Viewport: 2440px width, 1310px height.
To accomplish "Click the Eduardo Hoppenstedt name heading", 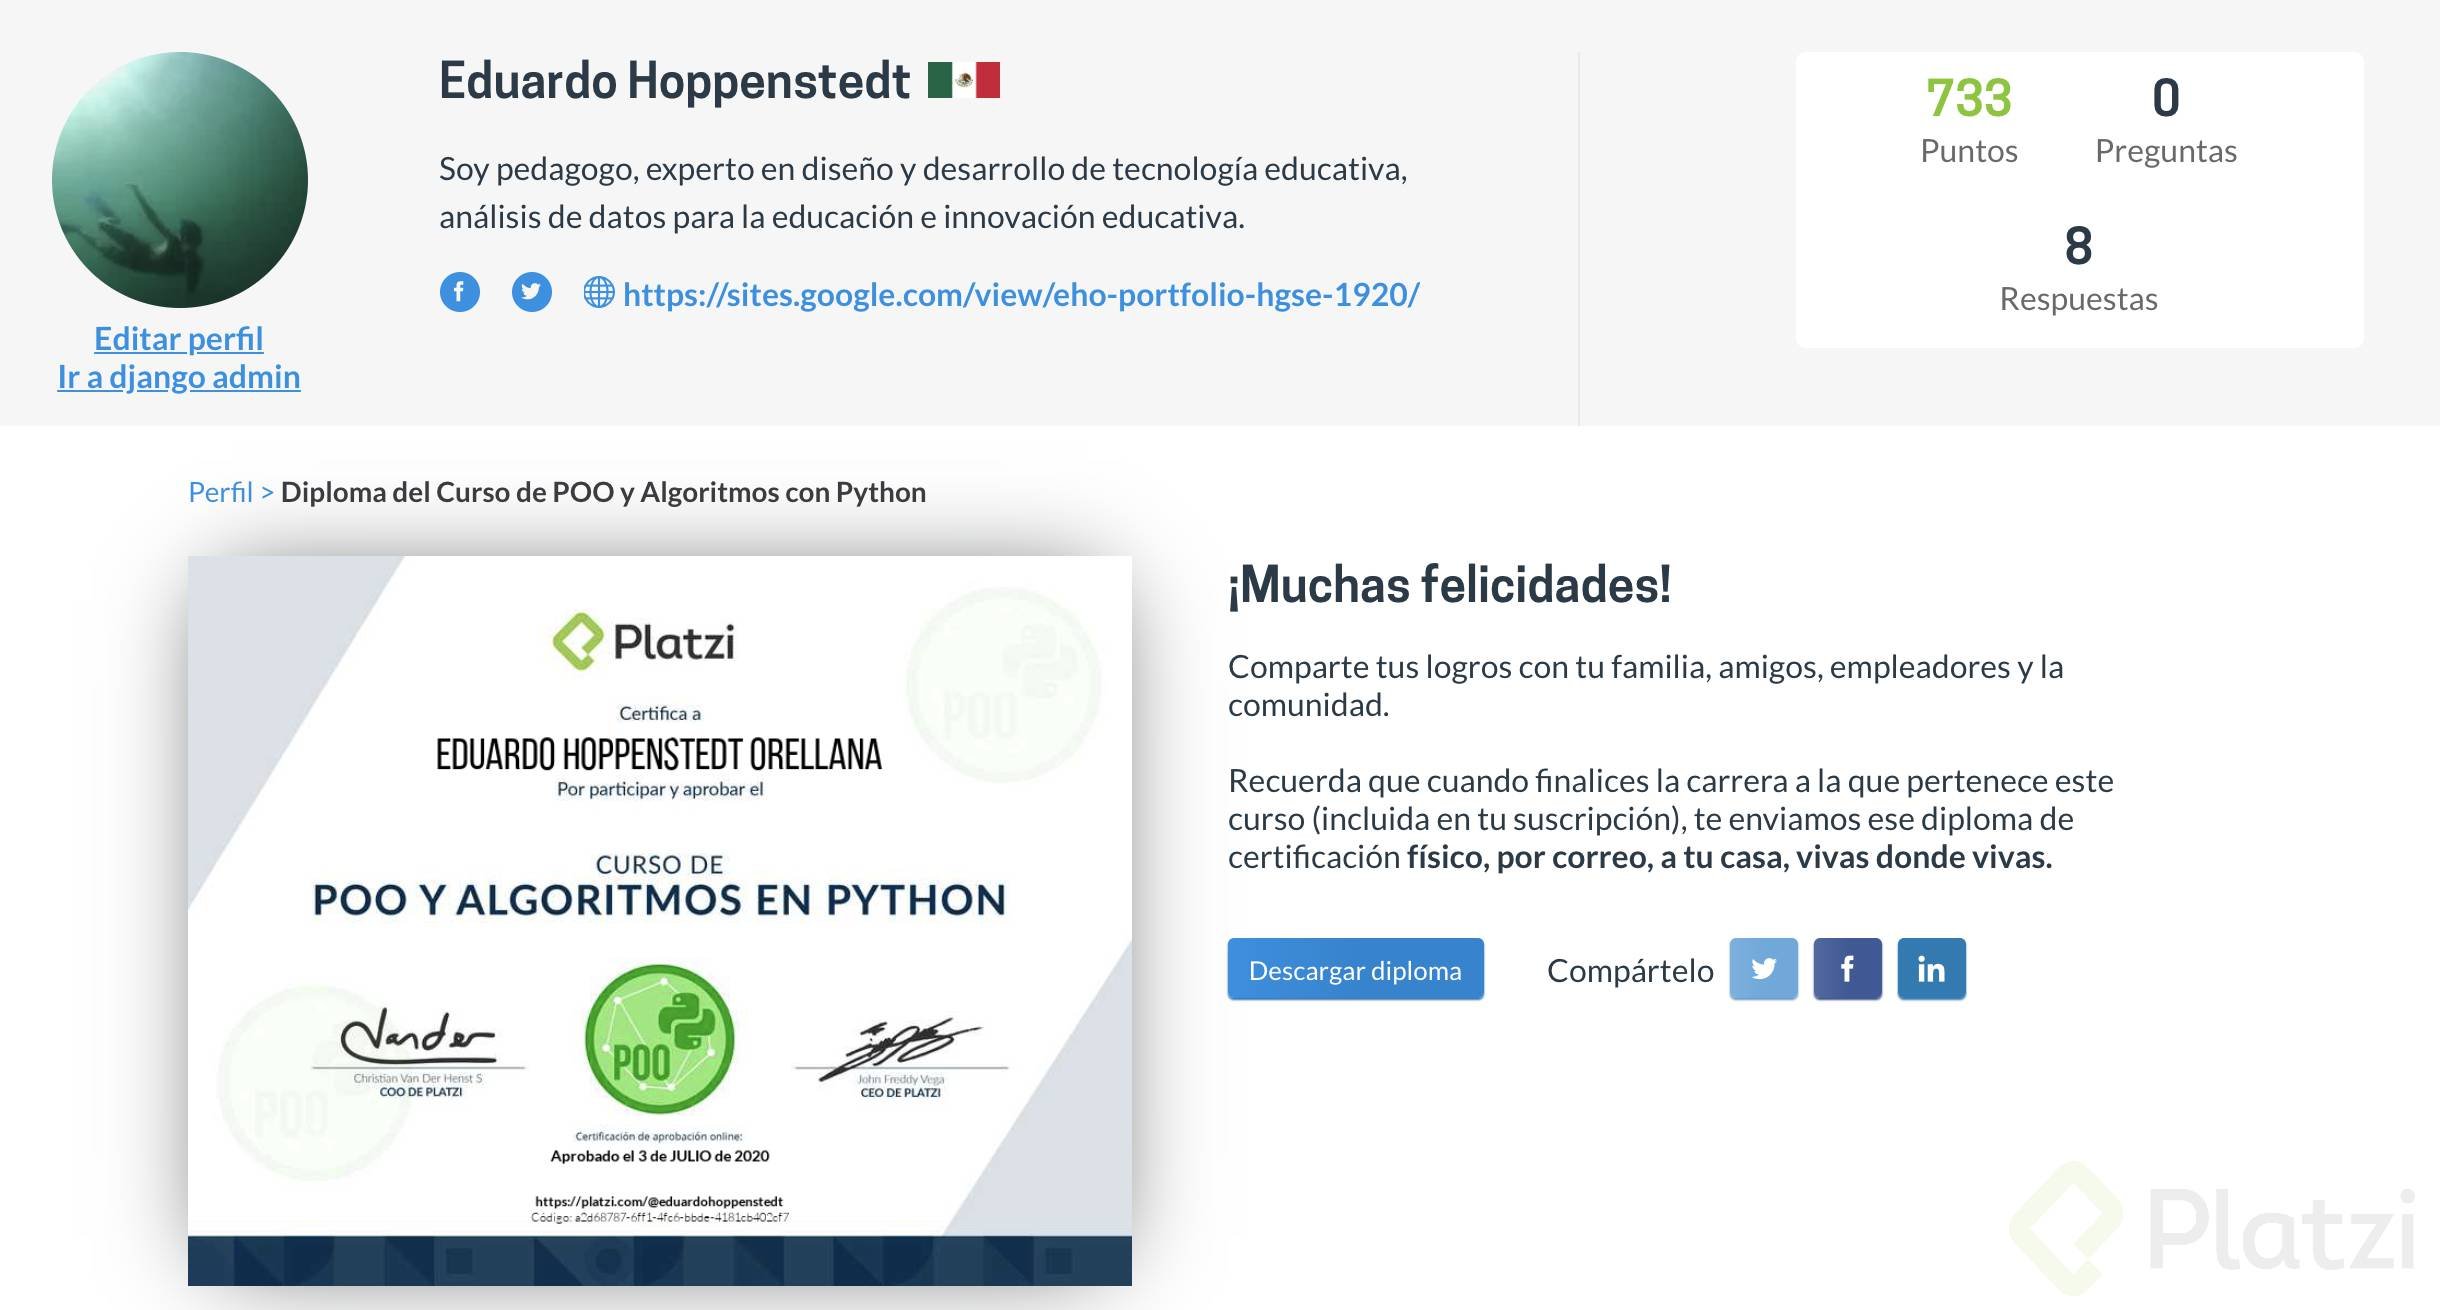I will (x=675, y=80).
